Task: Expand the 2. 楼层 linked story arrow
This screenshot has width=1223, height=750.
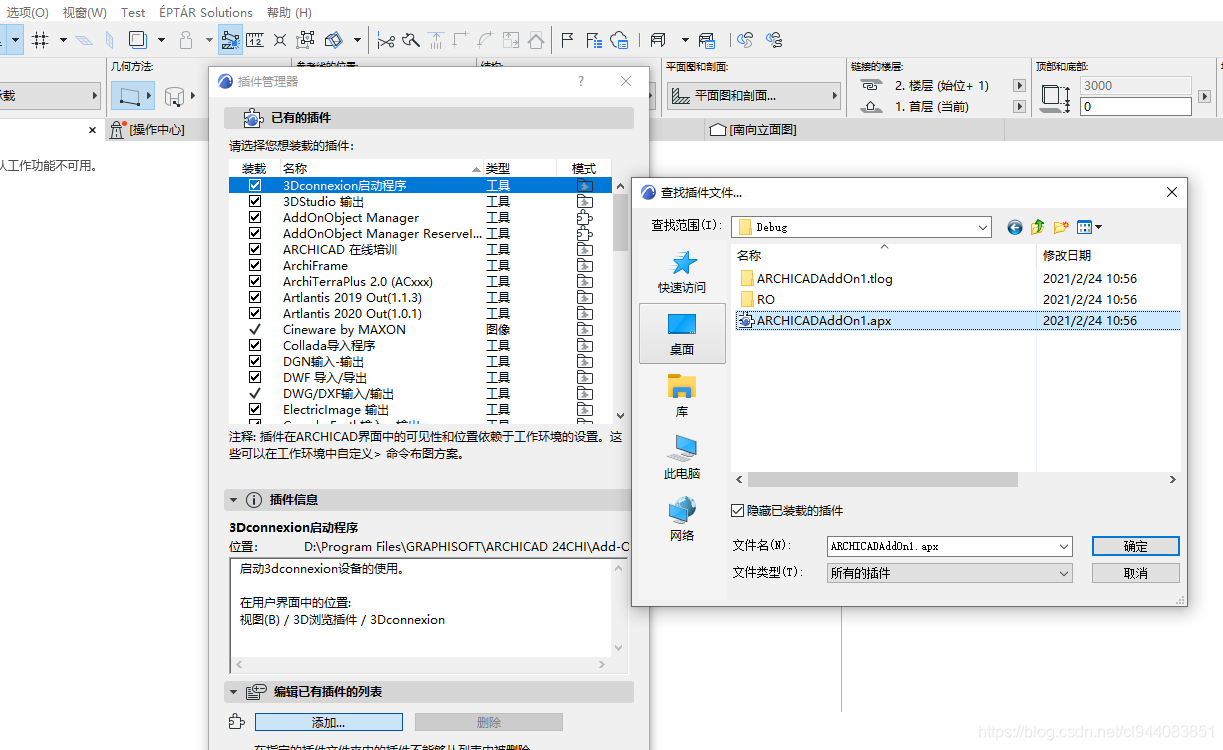Action: [1019, 86]
